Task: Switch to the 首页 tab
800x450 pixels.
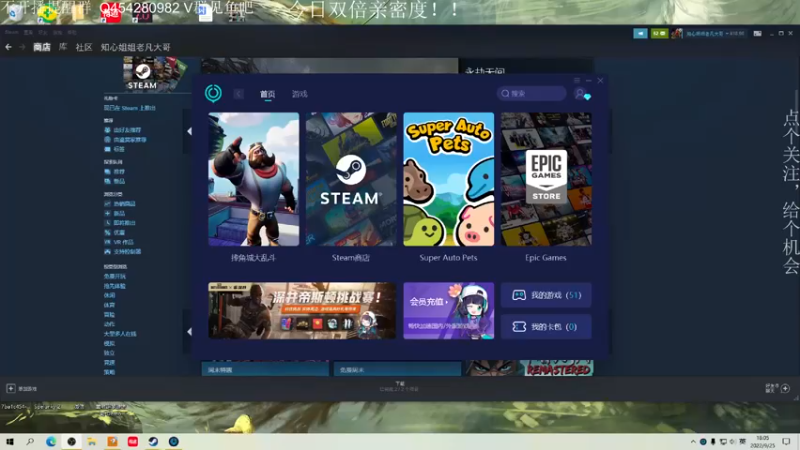Action: coord(267,94)
